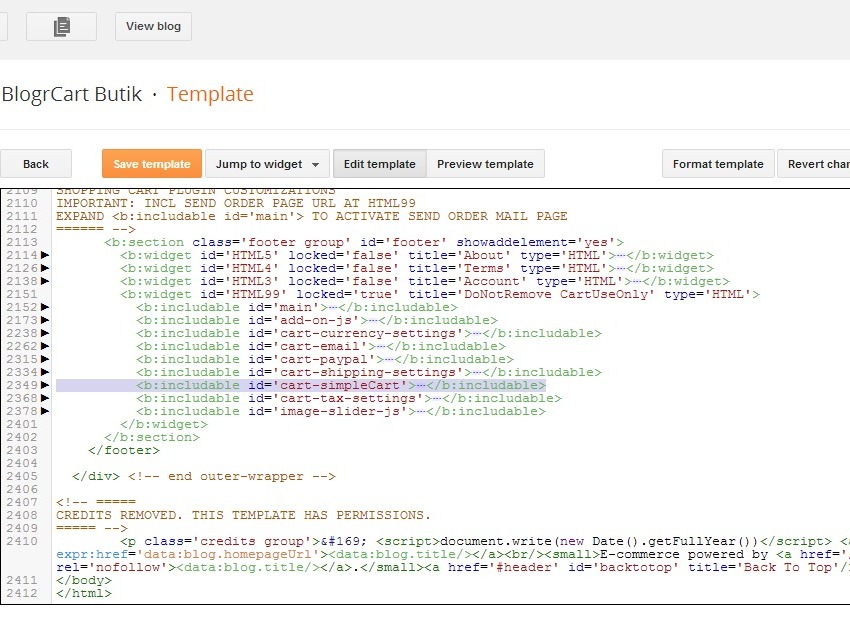Click the folded marker in cart-paypal line
Image resolution: width=850 pixels, height=626 pixels.
coord(389,359)
